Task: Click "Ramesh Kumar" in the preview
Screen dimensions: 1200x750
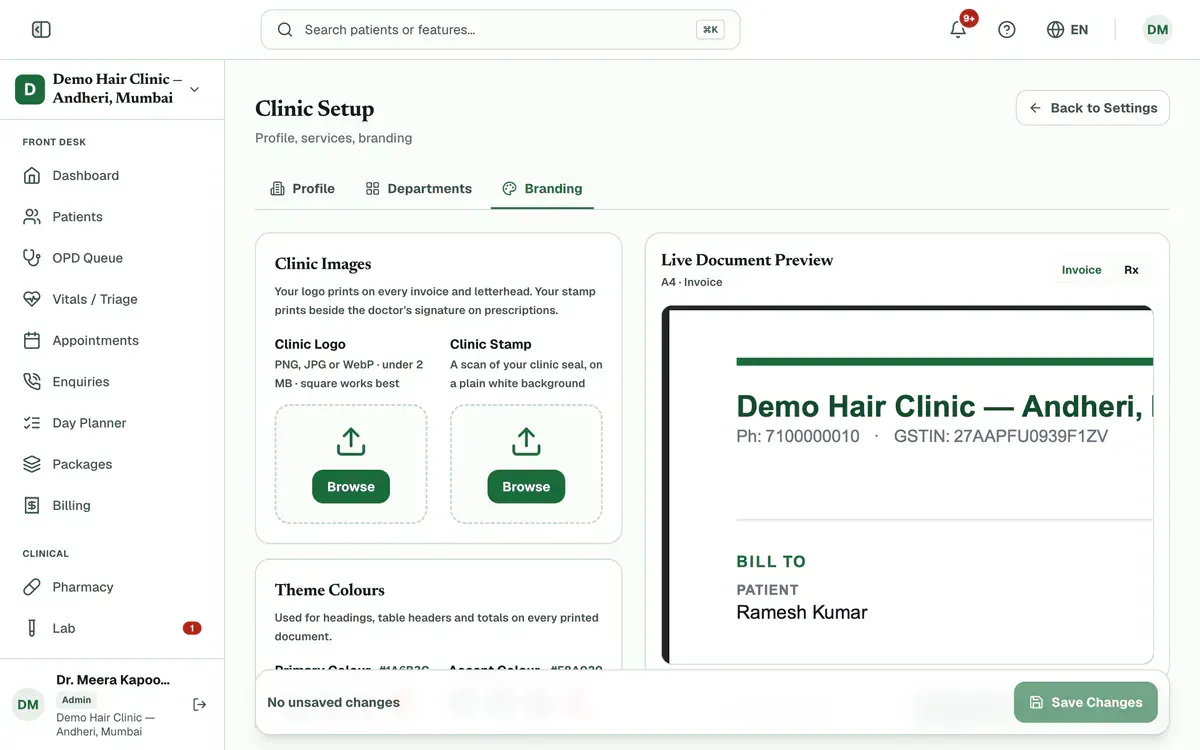Action: click(801, 612)
